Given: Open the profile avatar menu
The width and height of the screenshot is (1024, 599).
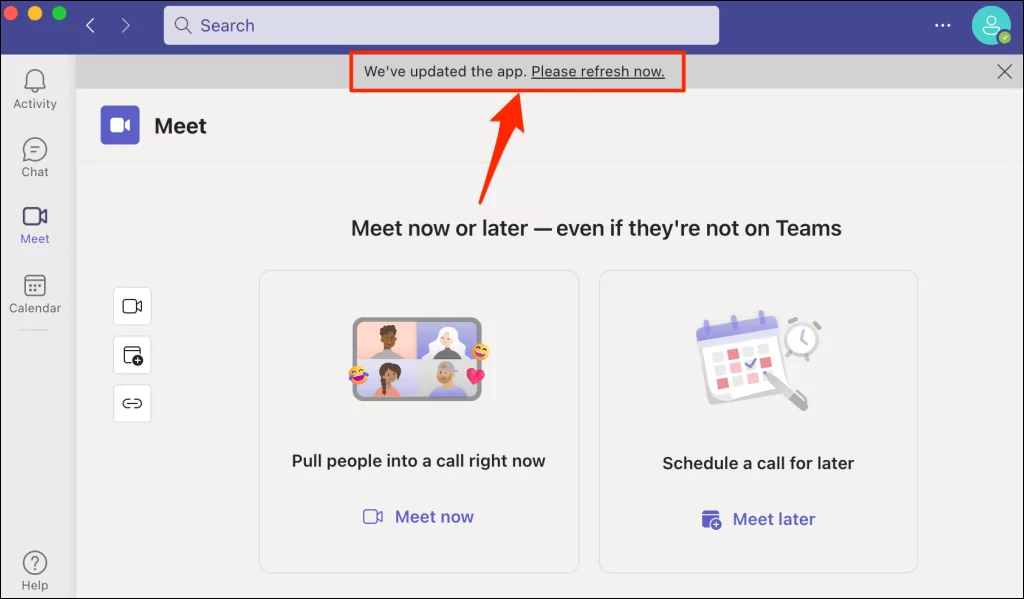Looking at the screenshot, I should click(991, 25).
